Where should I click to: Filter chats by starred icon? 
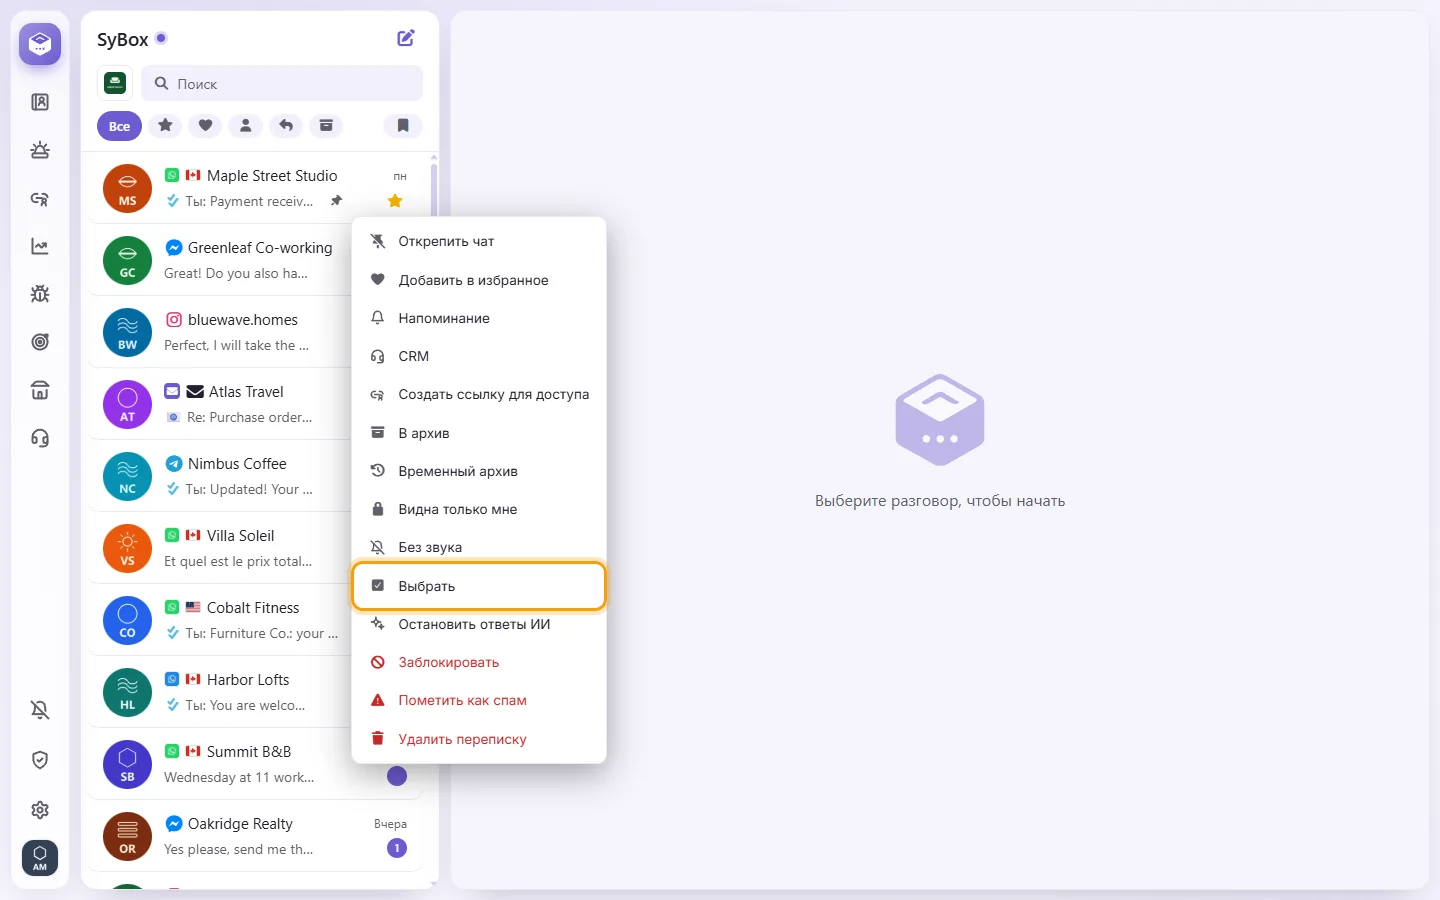tap(165, 125)
